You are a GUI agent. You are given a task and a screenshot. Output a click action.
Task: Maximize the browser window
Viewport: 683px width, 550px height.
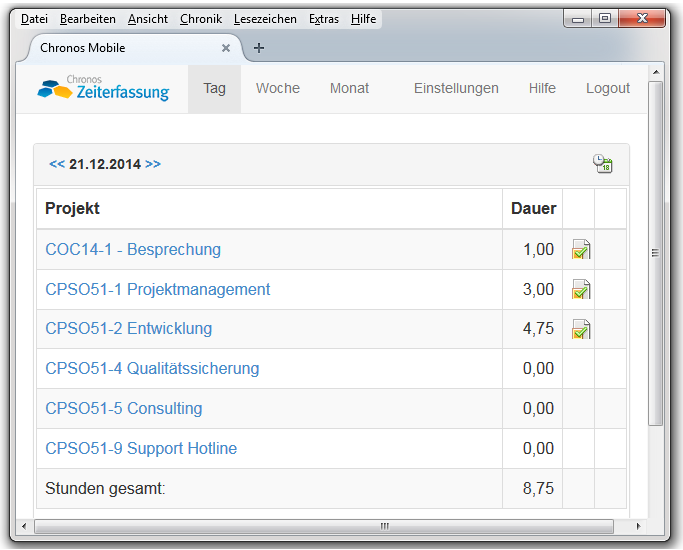pos(605,19)
